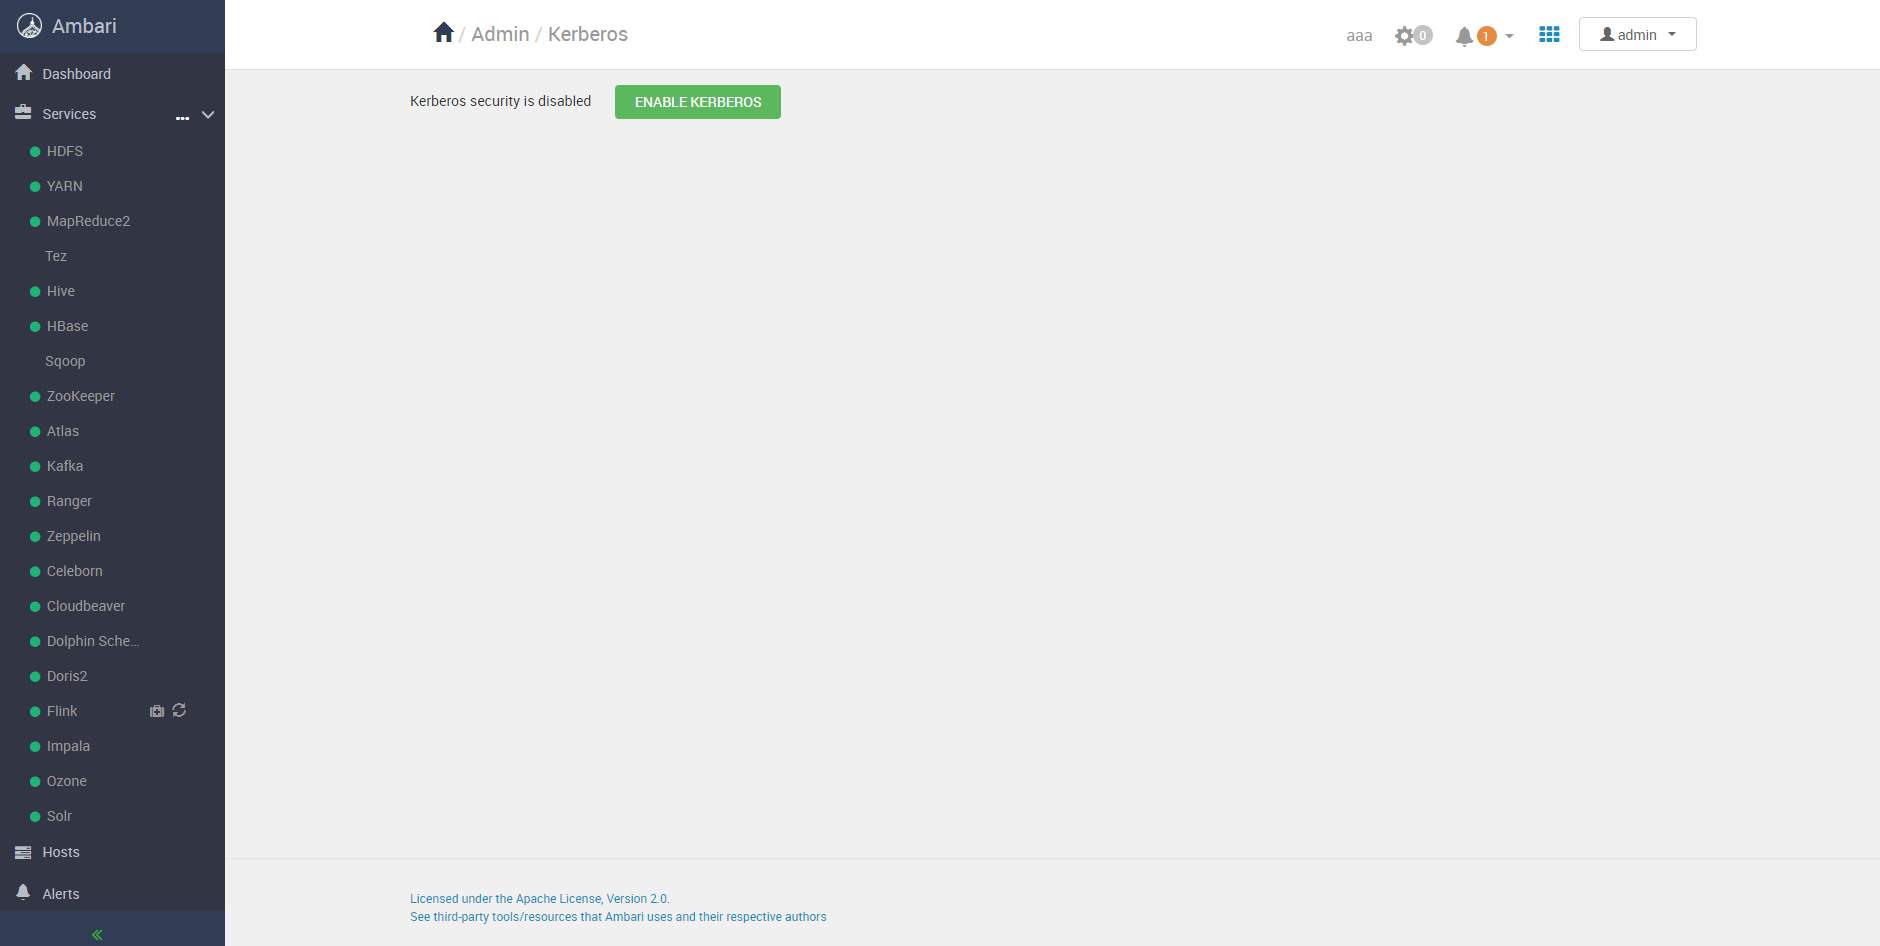The image size is (1880, 946).
Task: Open the HDFS service
Action: (65, 151)
